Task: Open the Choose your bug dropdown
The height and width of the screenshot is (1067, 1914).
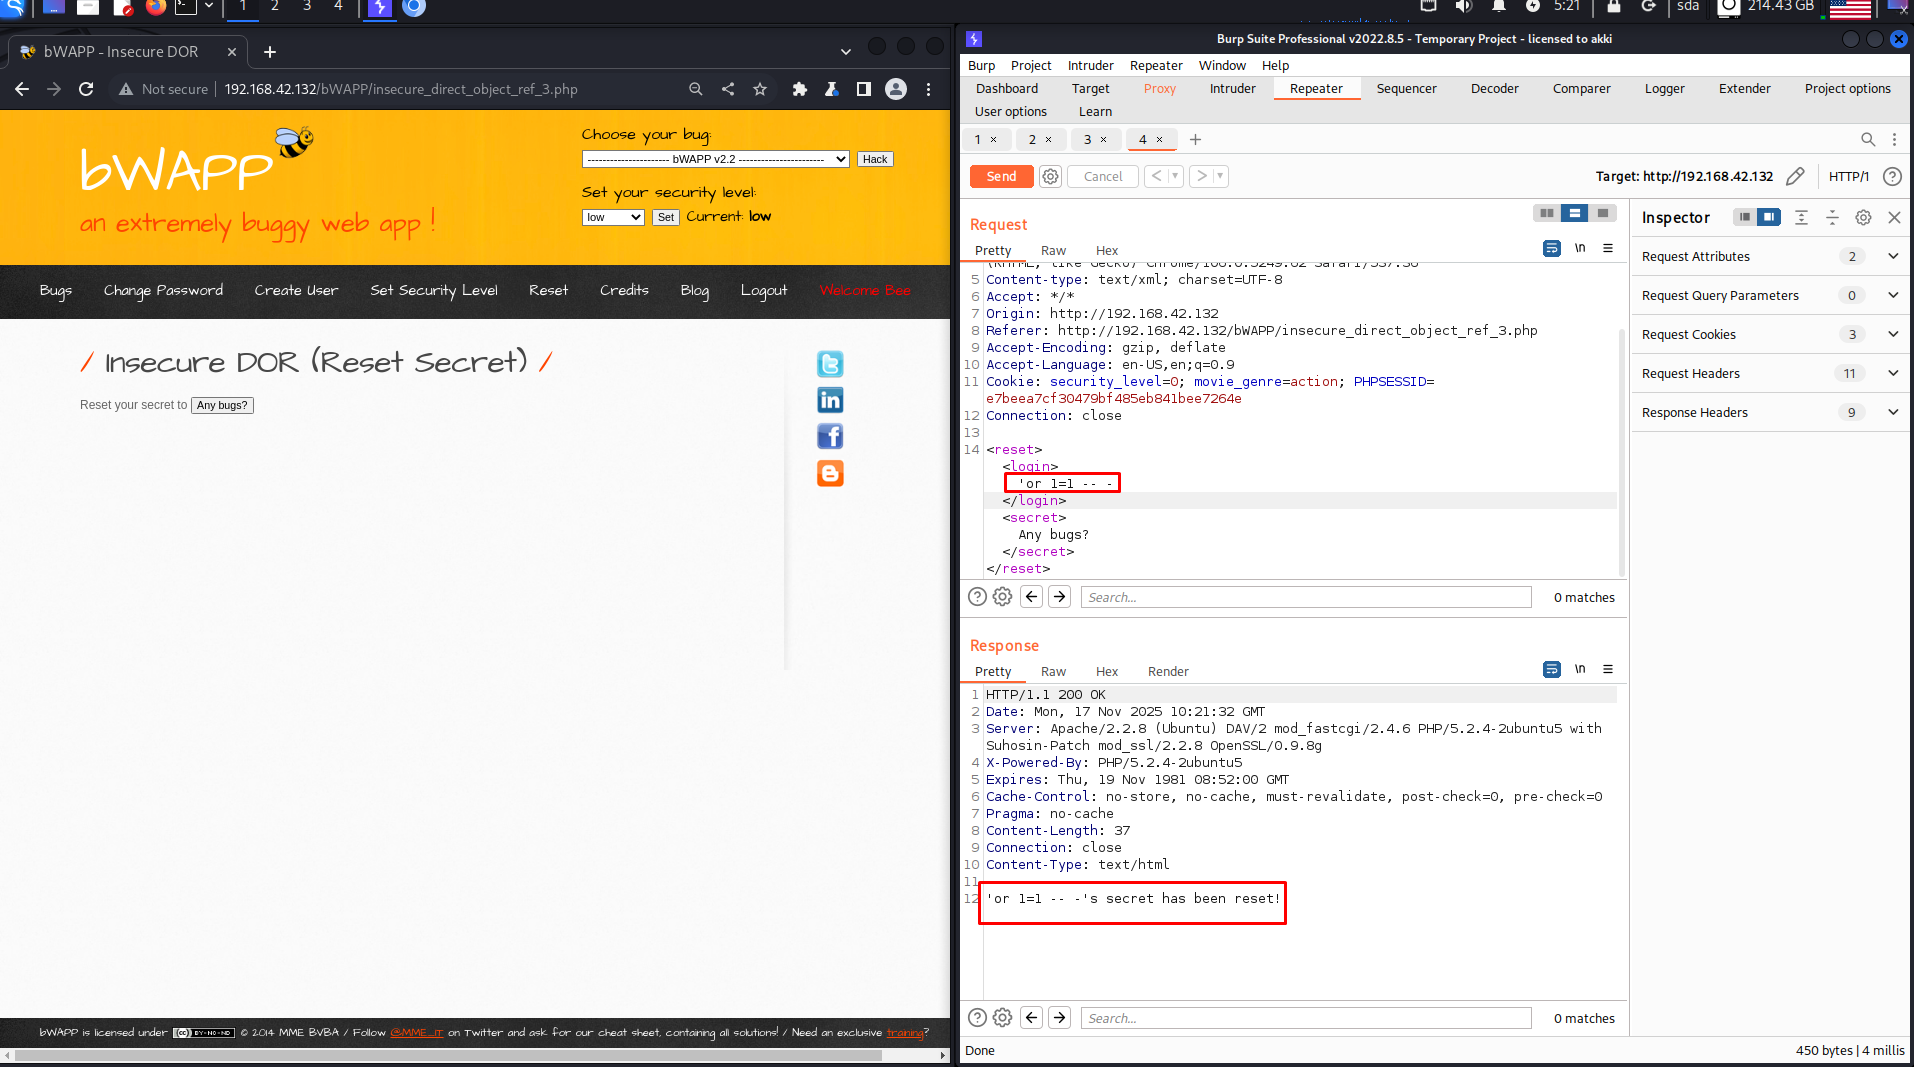Action: point(715,159)
